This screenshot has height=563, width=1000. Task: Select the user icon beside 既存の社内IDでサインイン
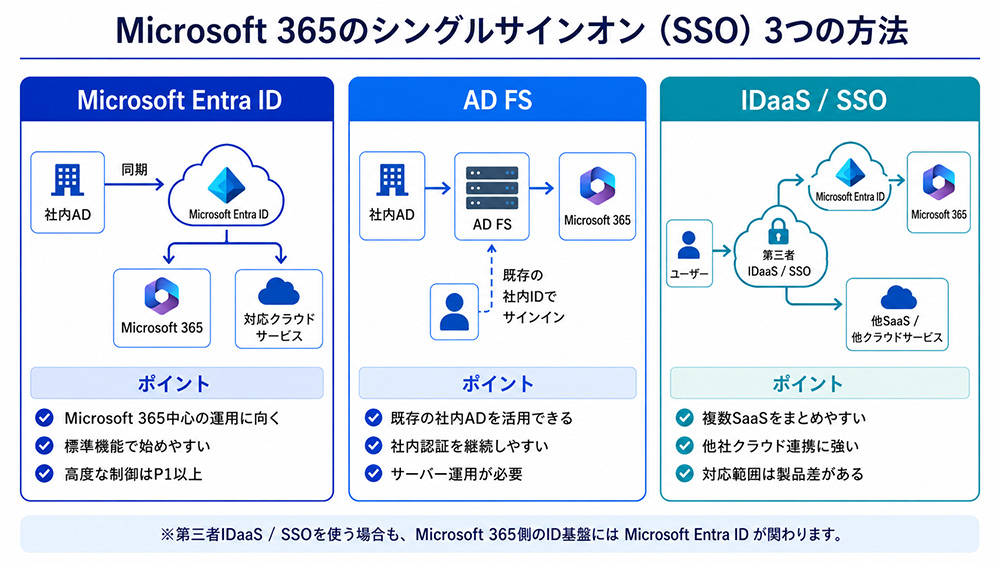454,311
